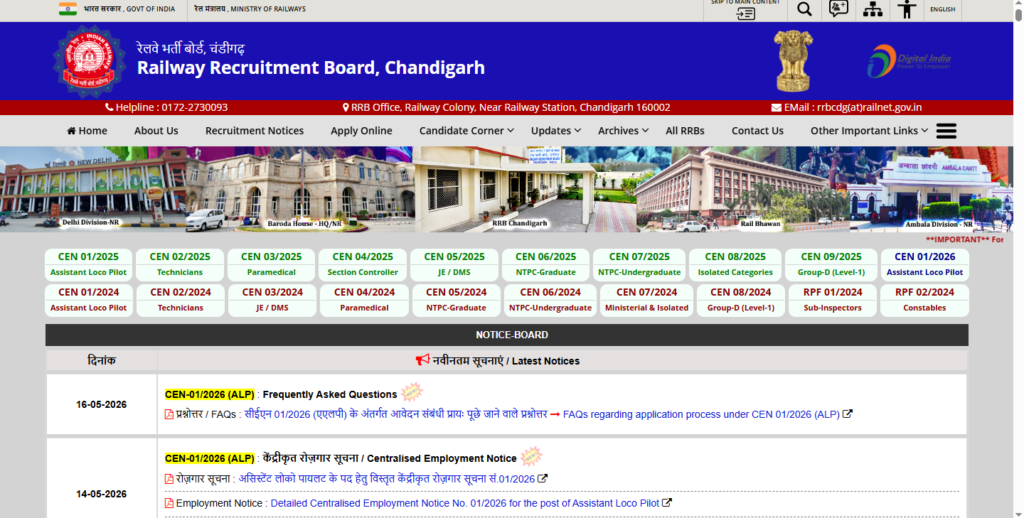Click the Home house icon
Image resolution: width=1024 pixels, height=518 pixels.
pos(71,131)
